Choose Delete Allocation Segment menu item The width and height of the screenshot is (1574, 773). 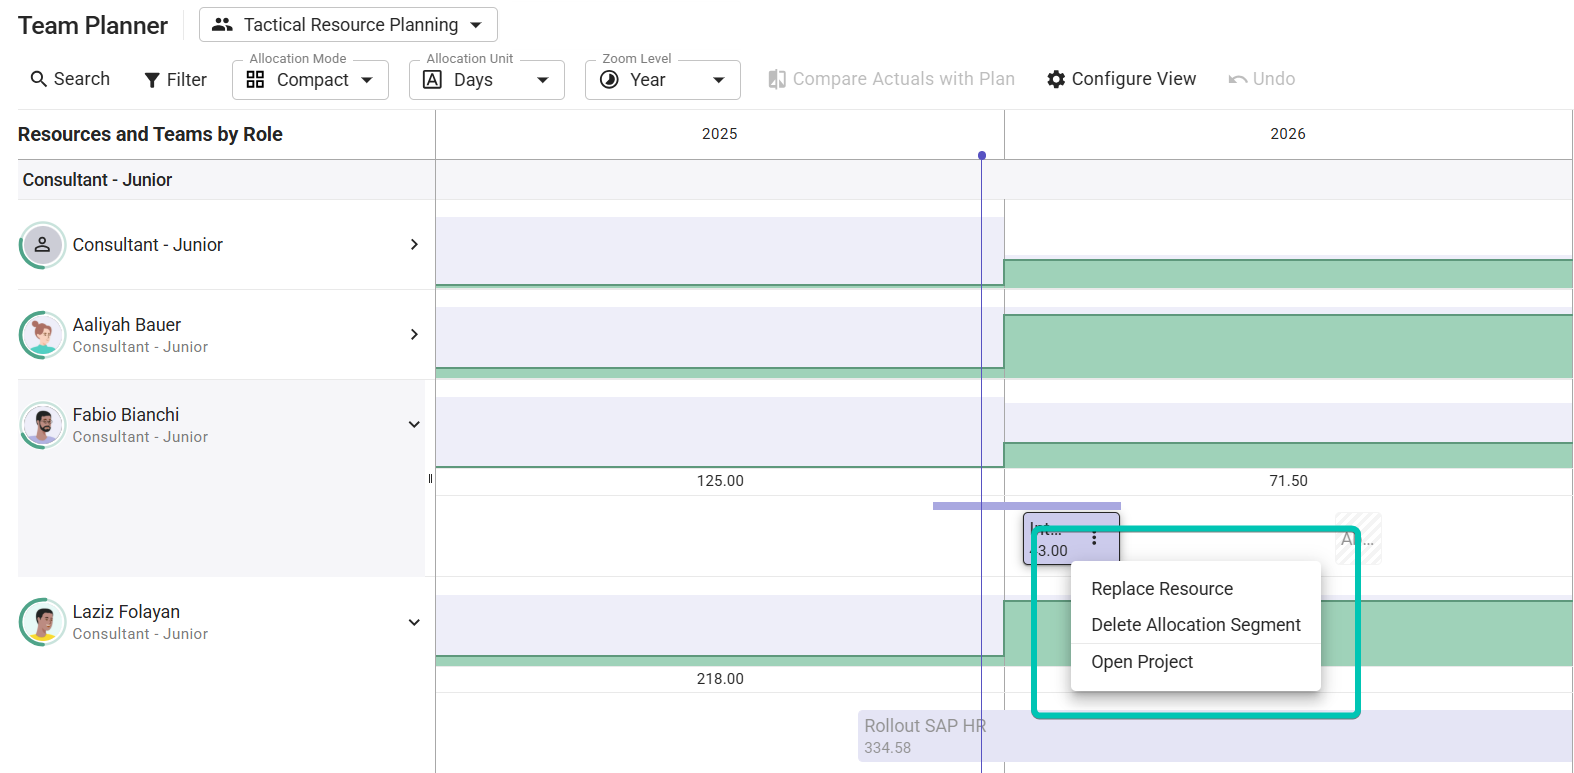[1196, 625]
